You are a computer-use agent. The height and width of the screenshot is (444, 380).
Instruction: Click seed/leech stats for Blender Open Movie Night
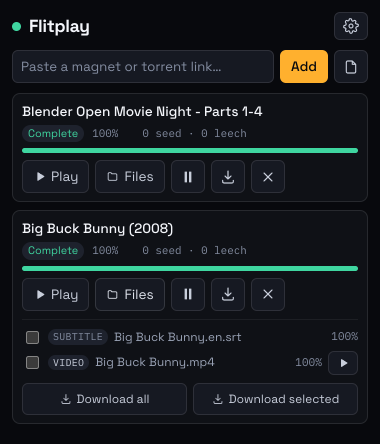click(195, 134)
